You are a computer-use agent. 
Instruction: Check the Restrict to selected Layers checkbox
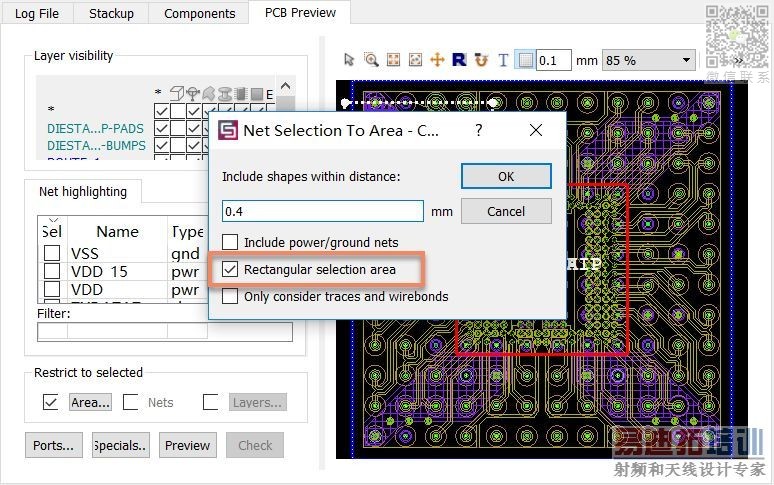click(211, 402)
